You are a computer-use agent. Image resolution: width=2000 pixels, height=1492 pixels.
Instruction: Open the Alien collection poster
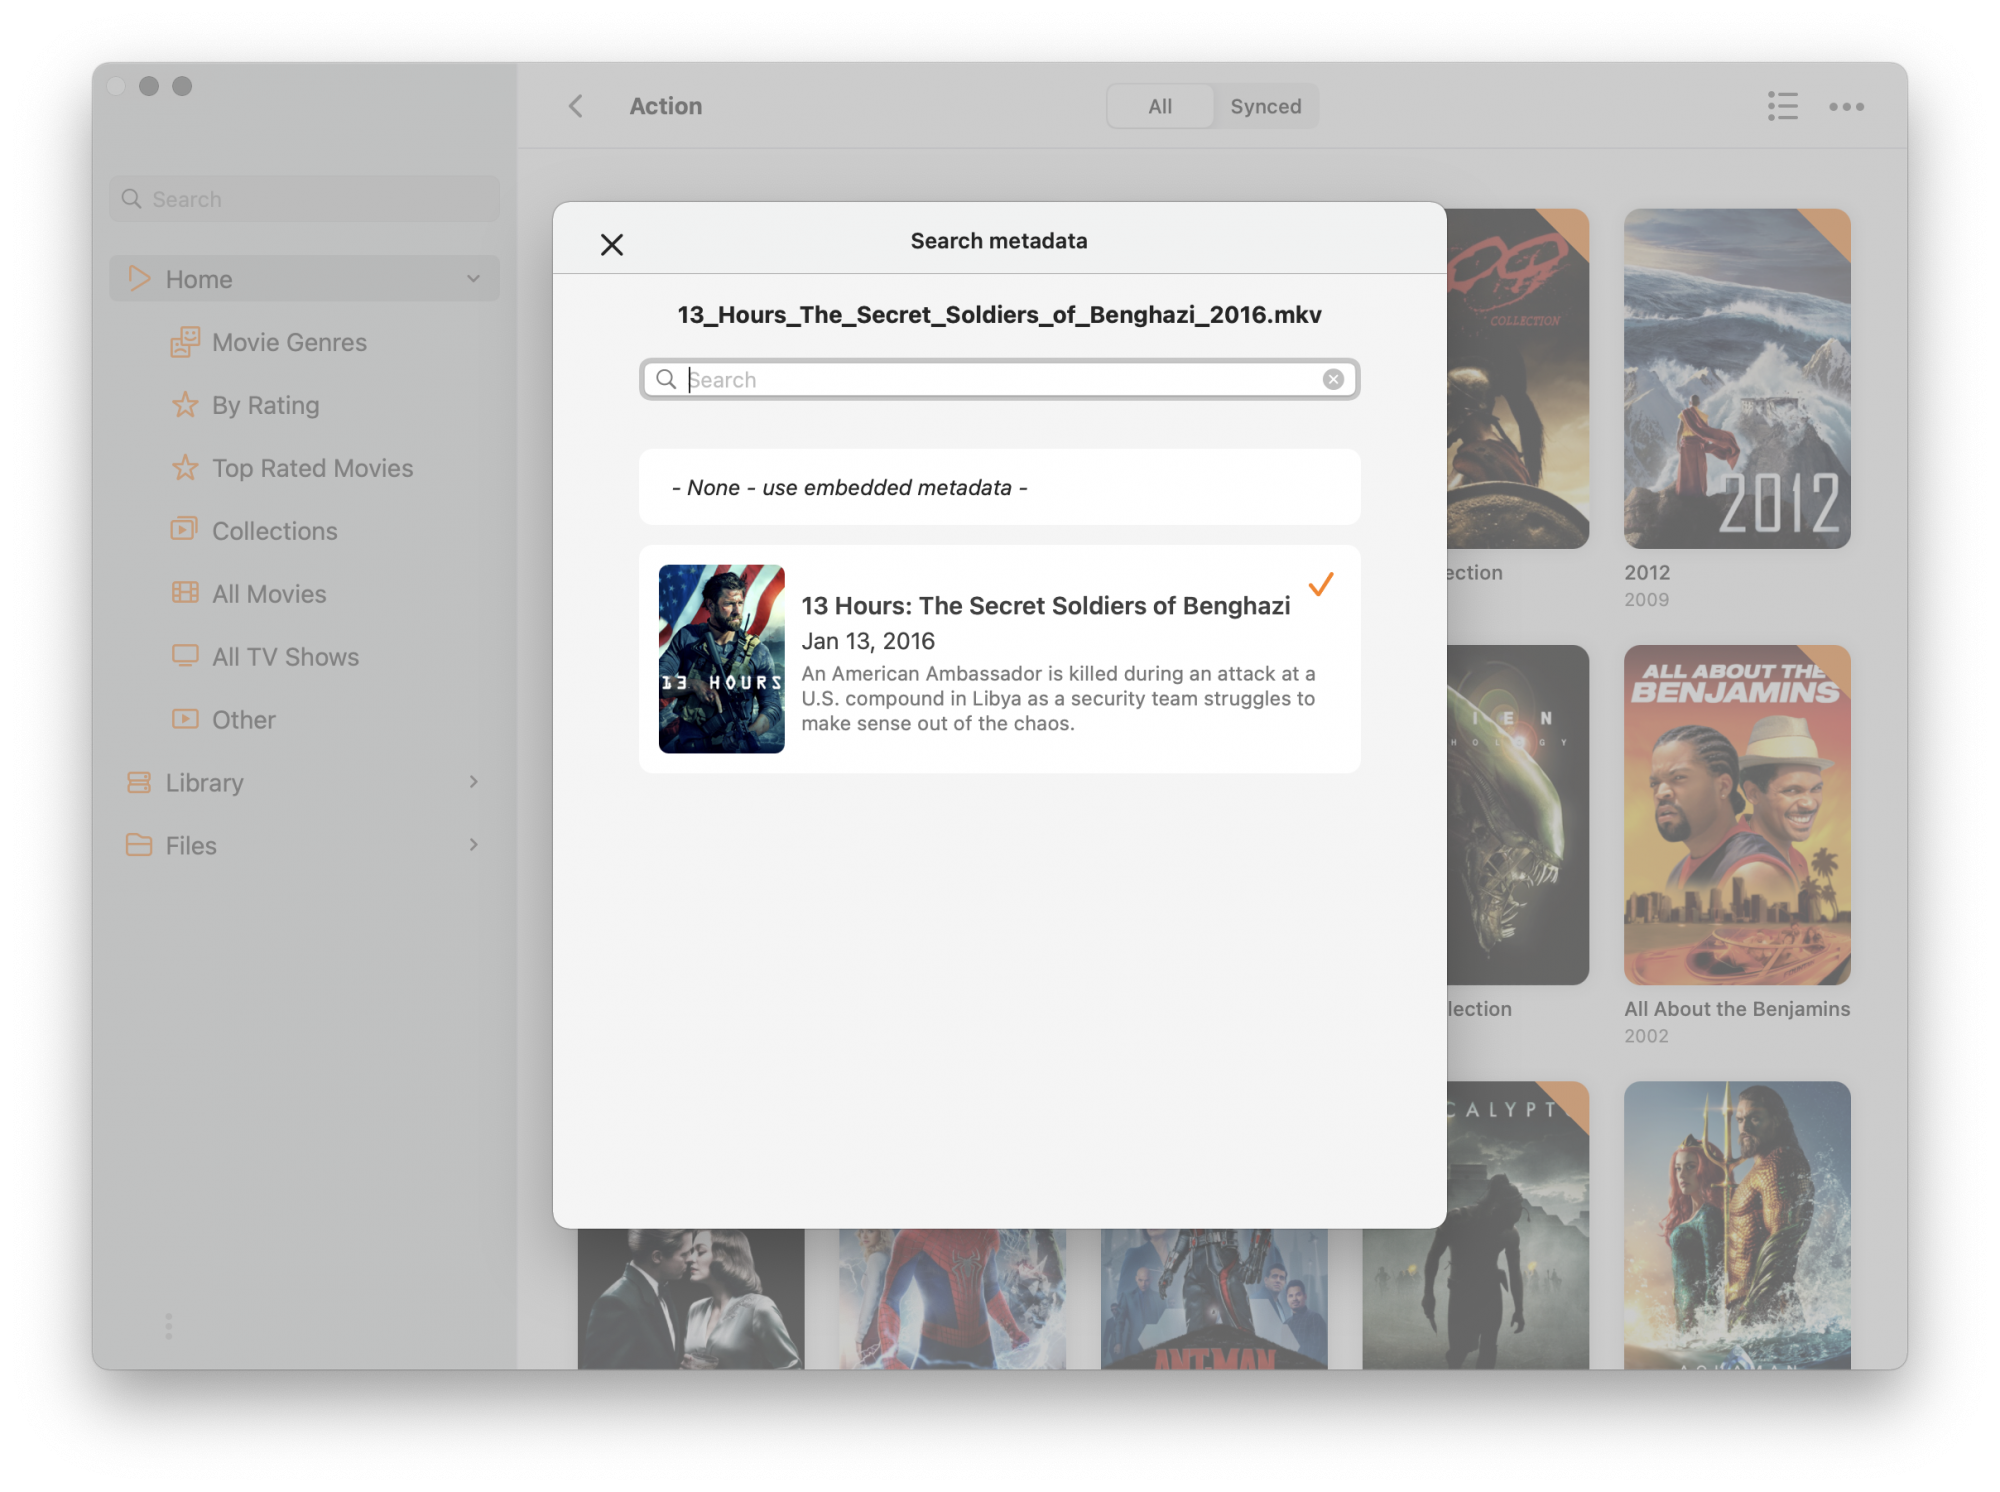click(1518, 815)
